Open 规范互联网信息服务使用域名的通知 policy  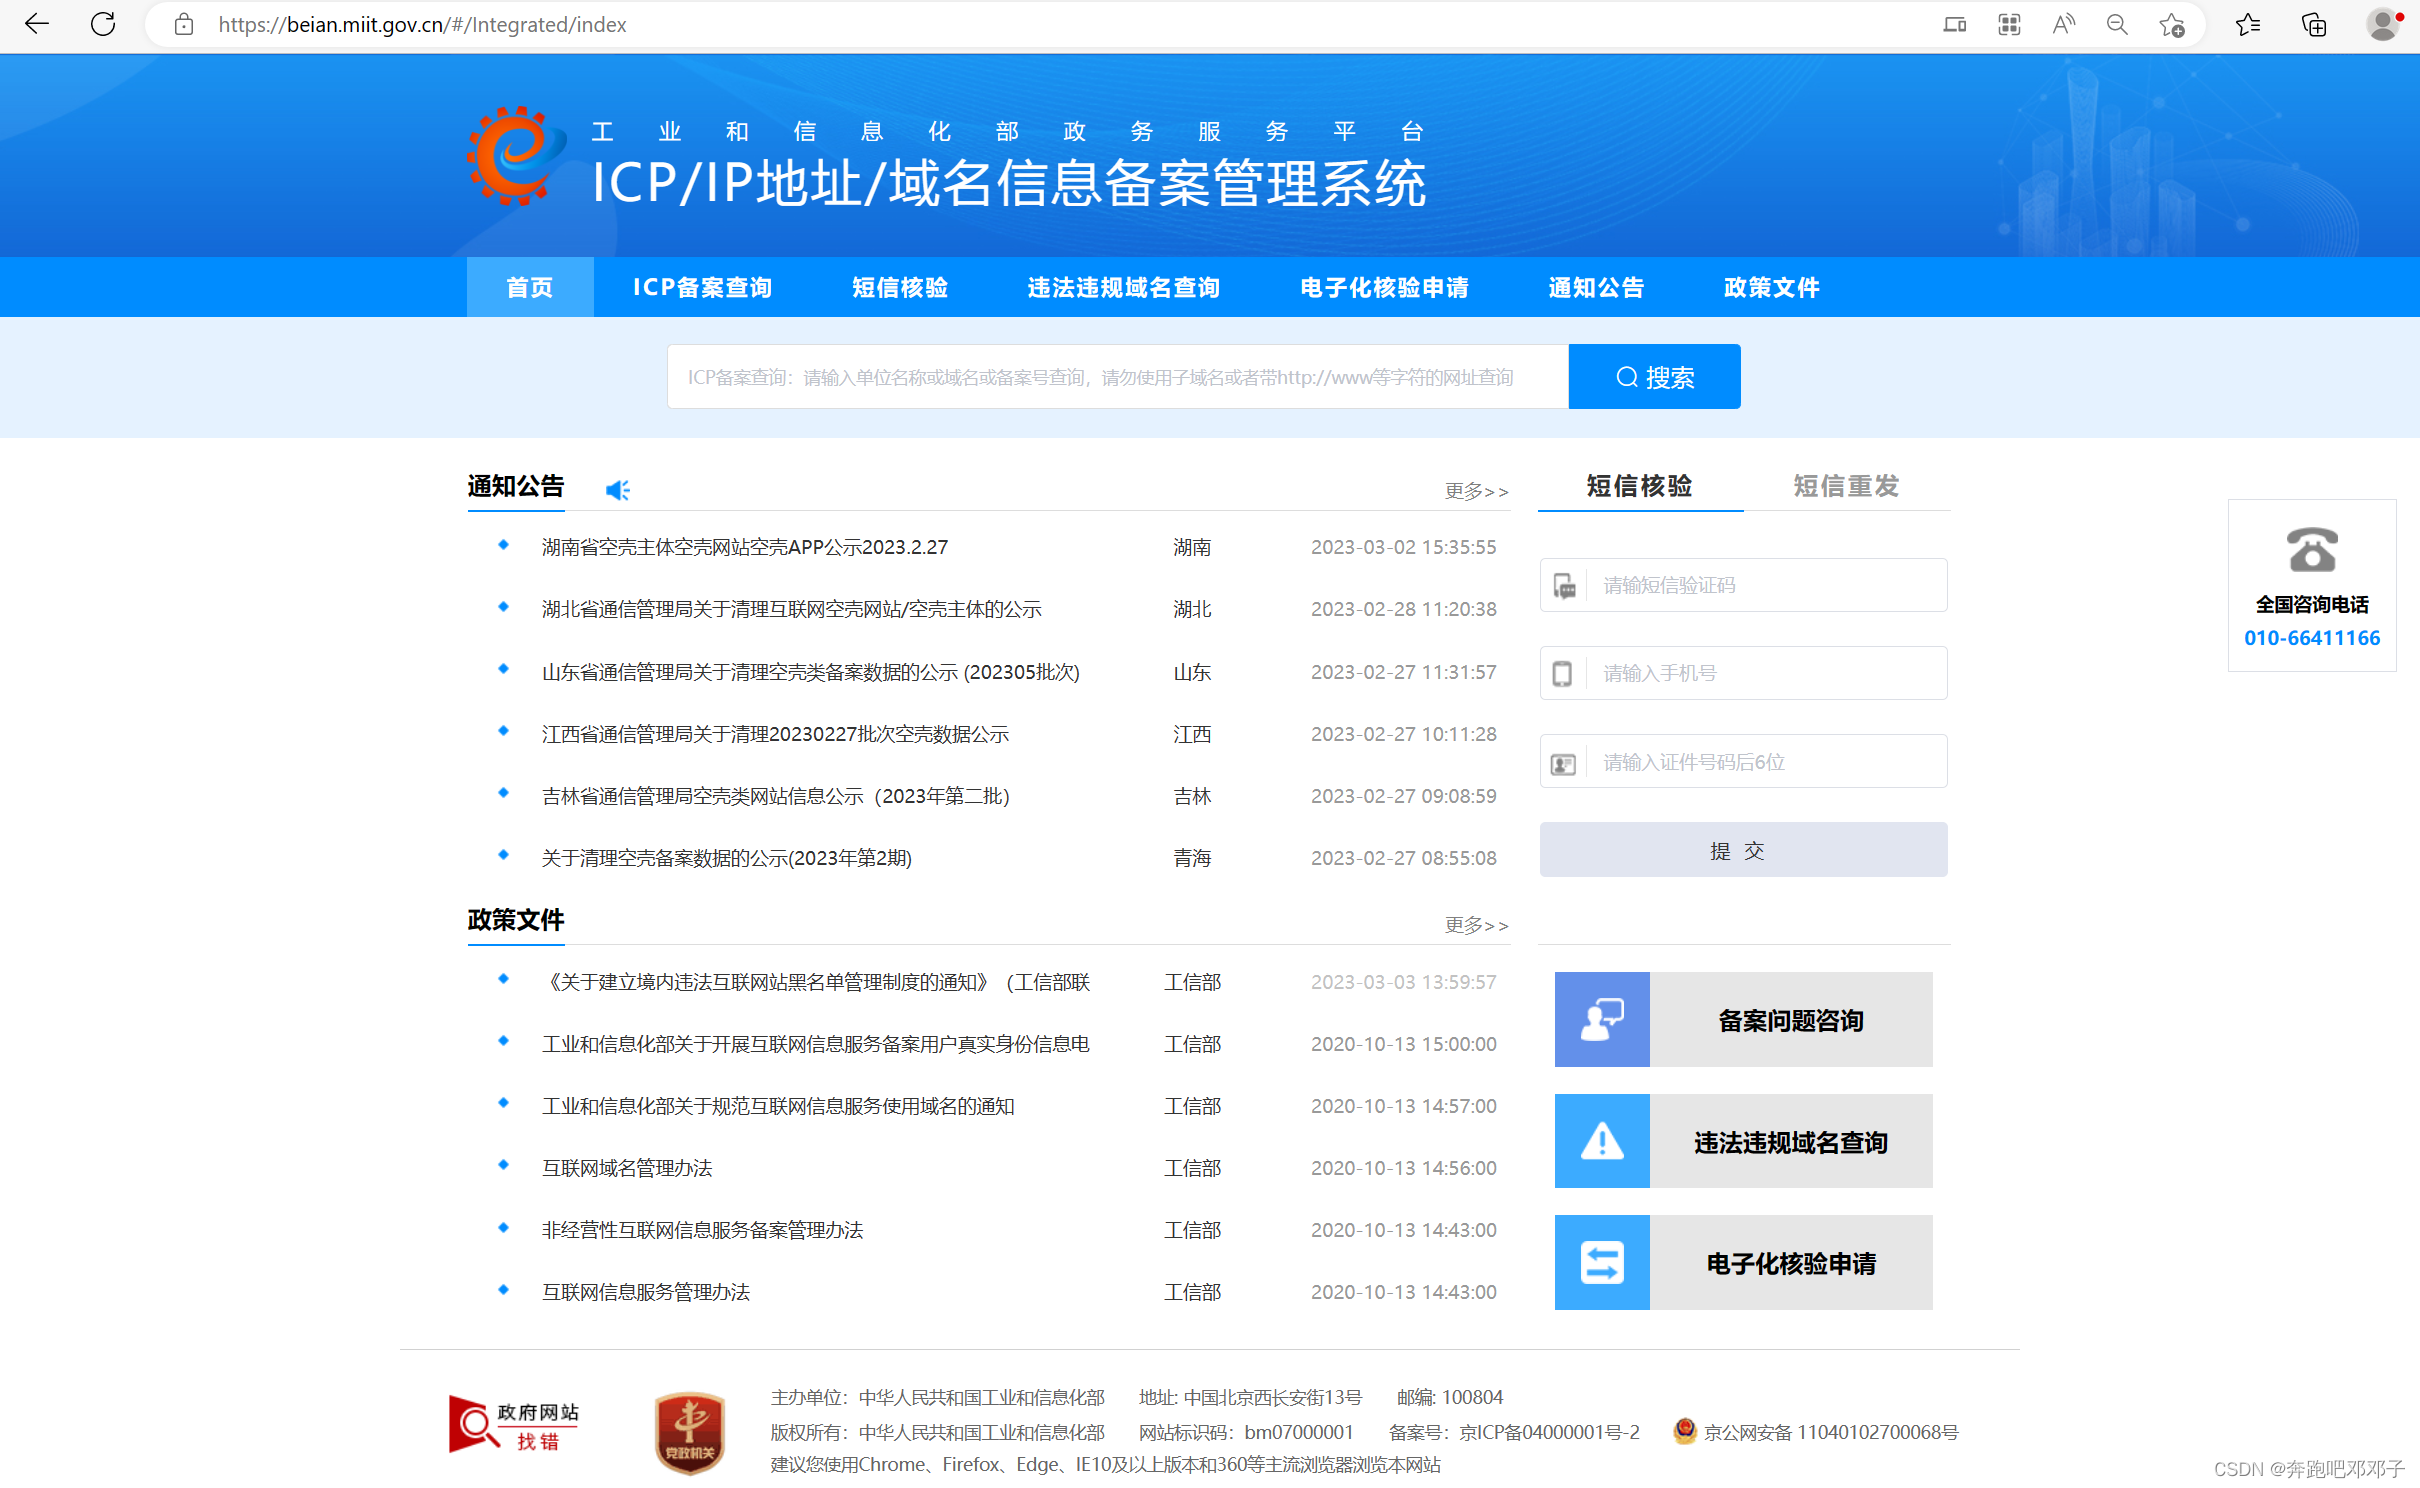tap(778, 1106)
